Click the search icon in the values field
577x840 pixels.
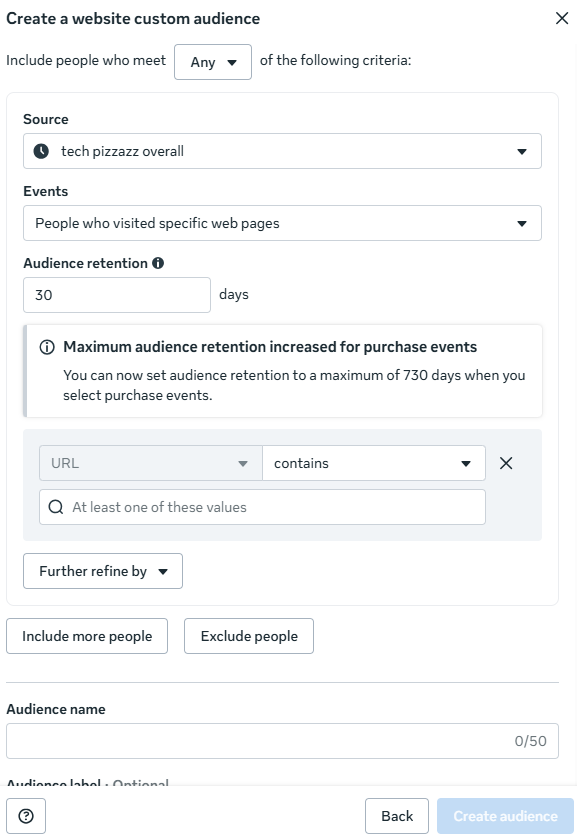(x=56, y=507)
